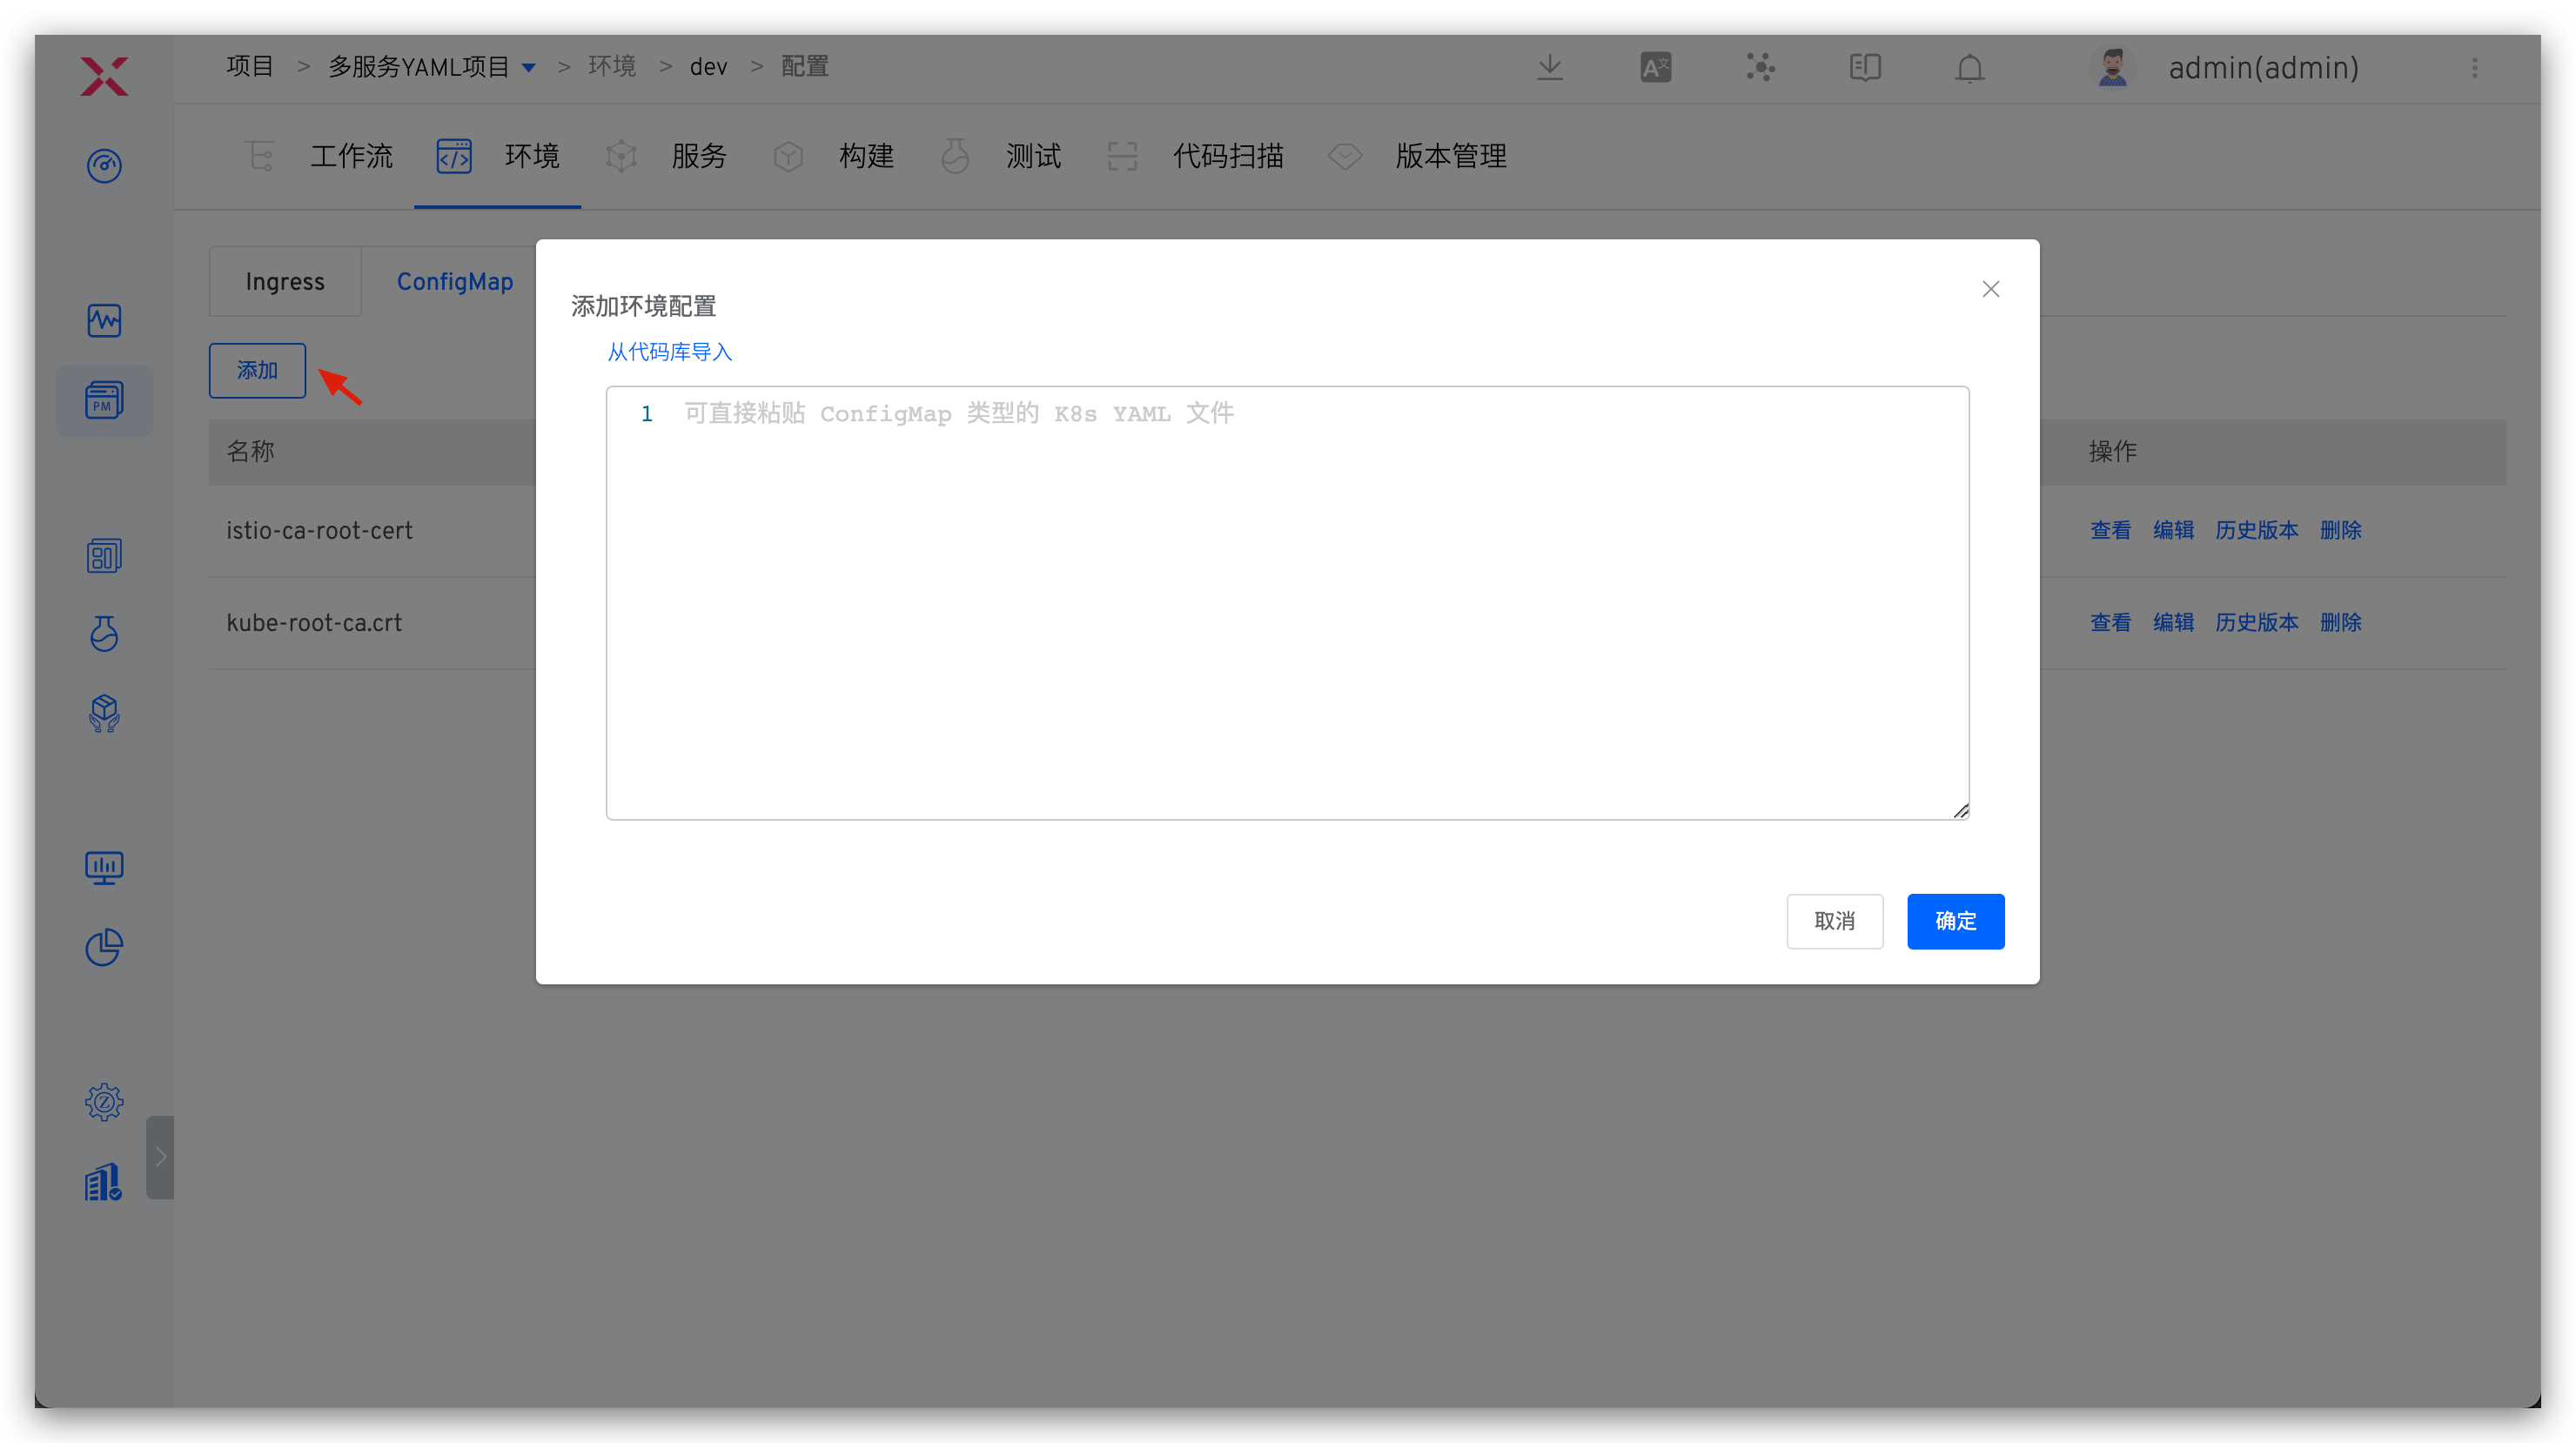The width and height of the screenshot is (2576, 1443).
Task: Click the 从代码库导入 link
Action: click(x=668, y=351)
